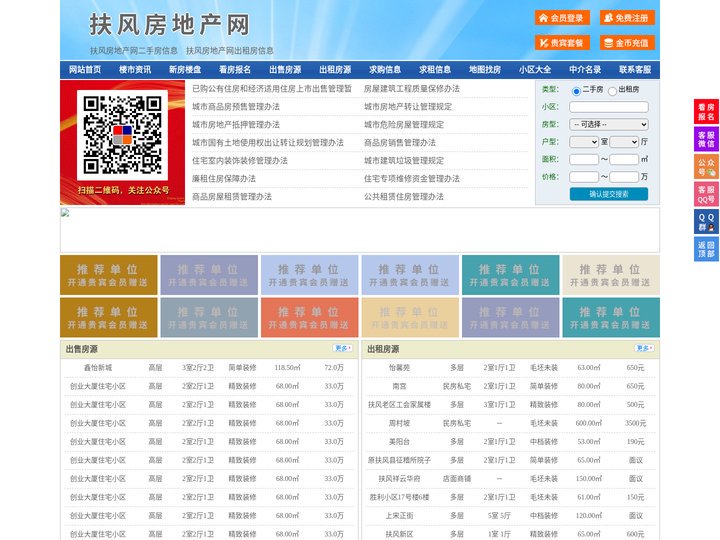This screenshot has height=540, width=720.
Task: Open 廉租住房保障办法 link
Action: pos(224,179)
